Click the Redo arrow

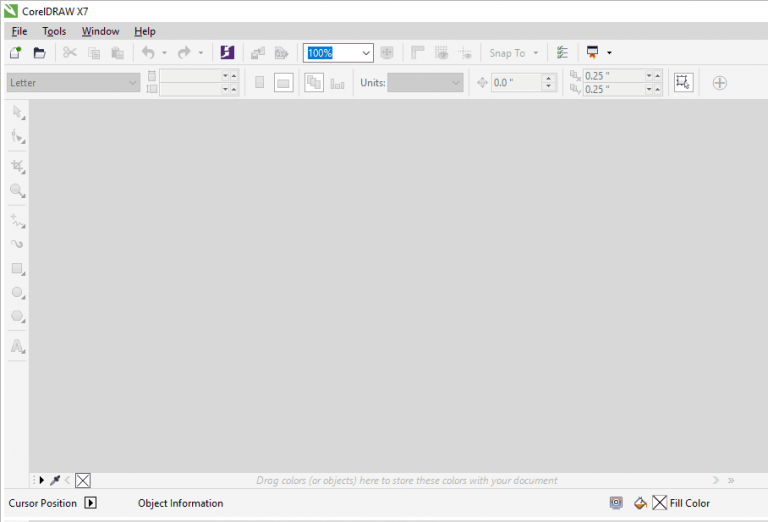[184, 52]
